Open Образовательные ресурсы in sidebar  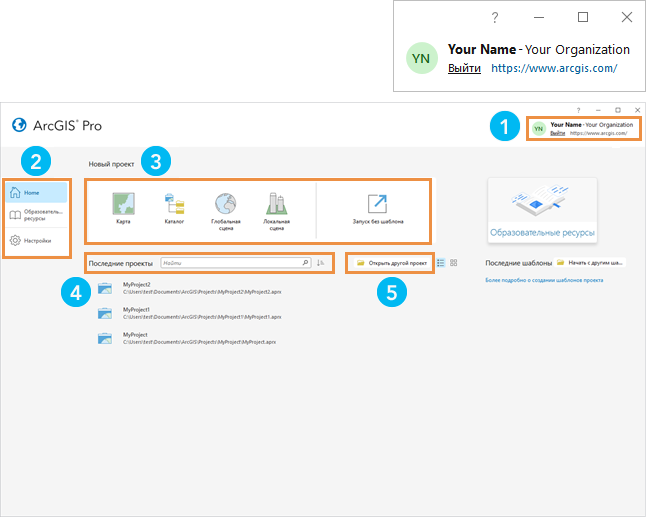[36, 215]
